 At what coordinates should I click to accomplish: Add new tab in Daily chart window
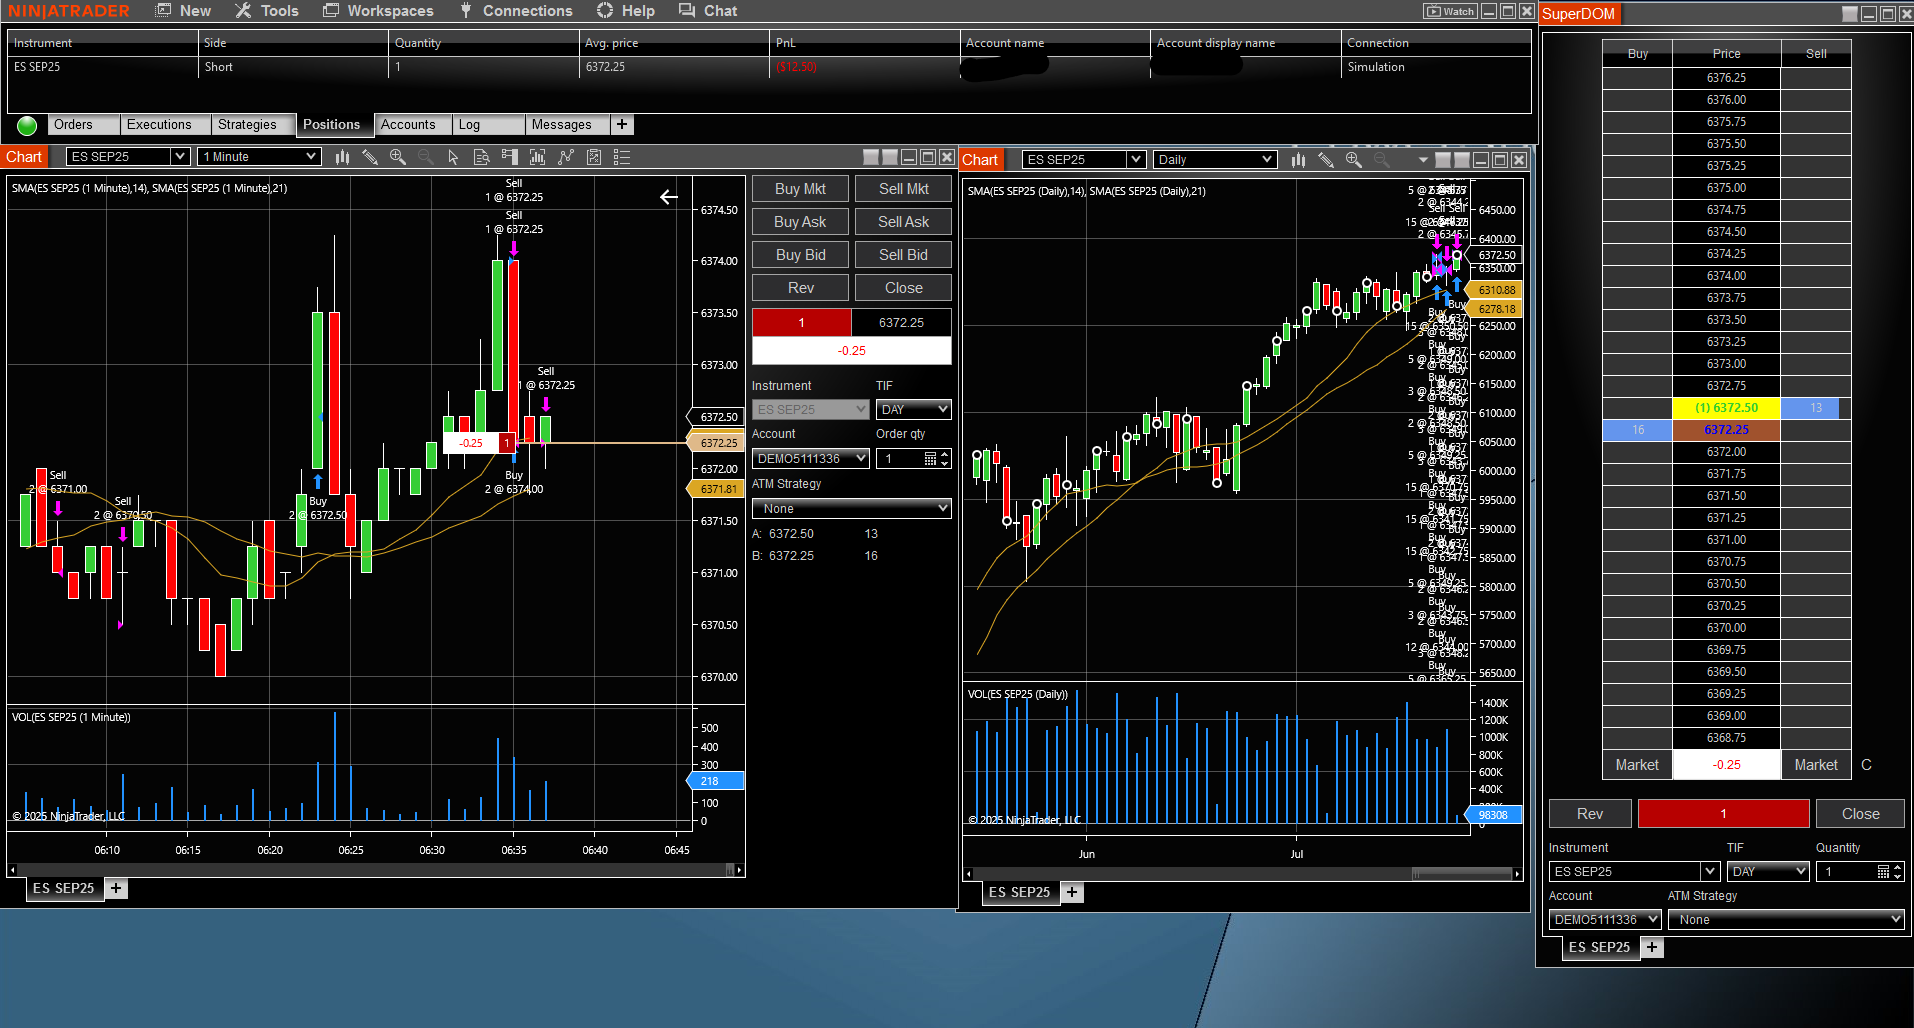(x=1072, y=892)
